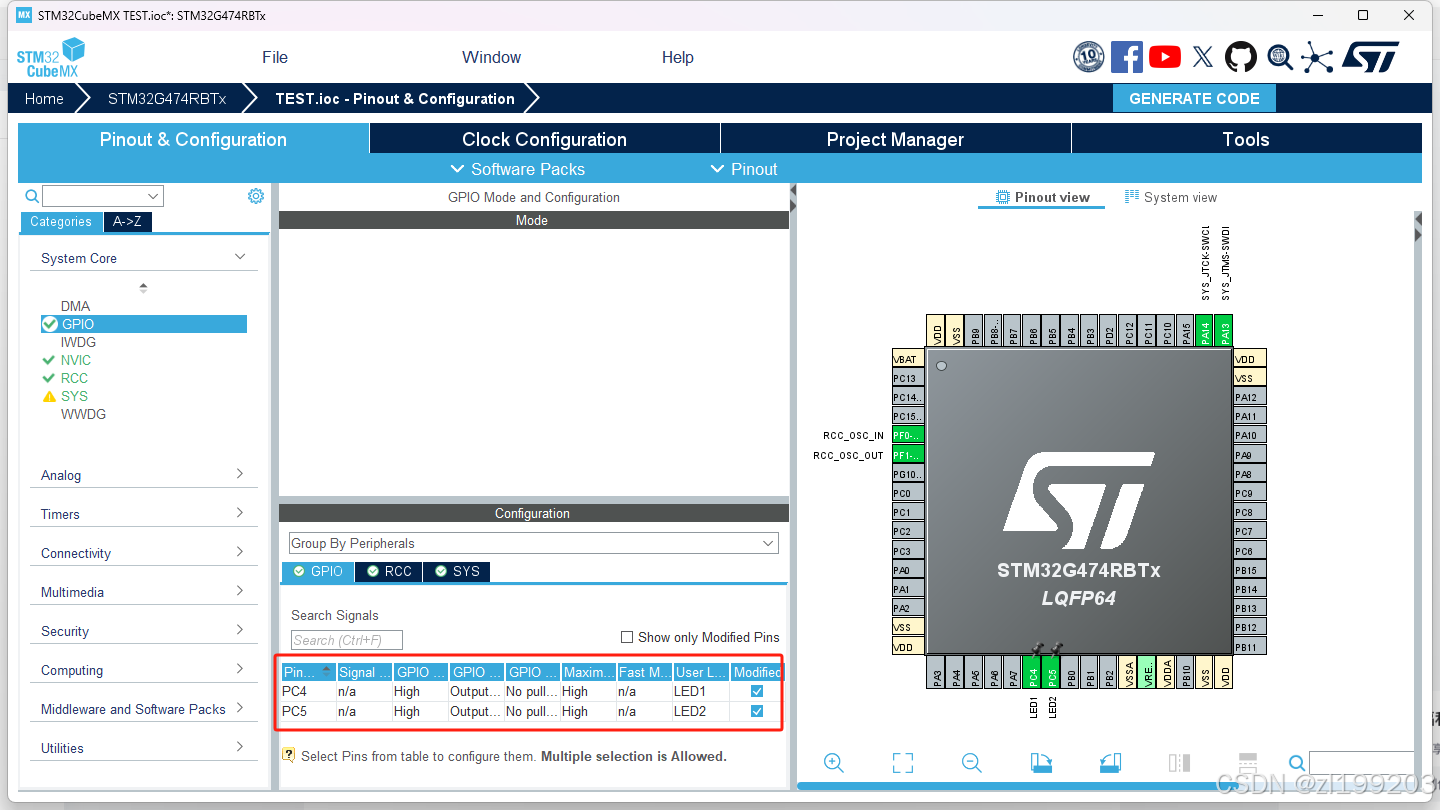
Task: Open the Pinout dropdown menu
Action: click(x=743, y=169)
